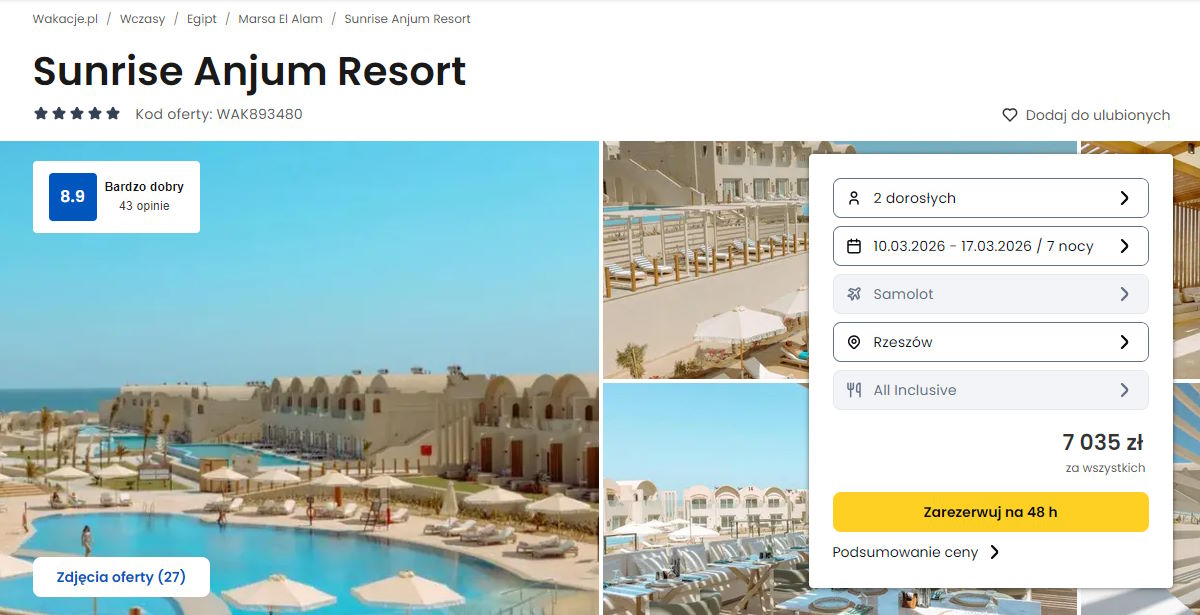1200x615 pixels.
Task: Open the All Inclusive board option chevron
Action: (1124, 390)
